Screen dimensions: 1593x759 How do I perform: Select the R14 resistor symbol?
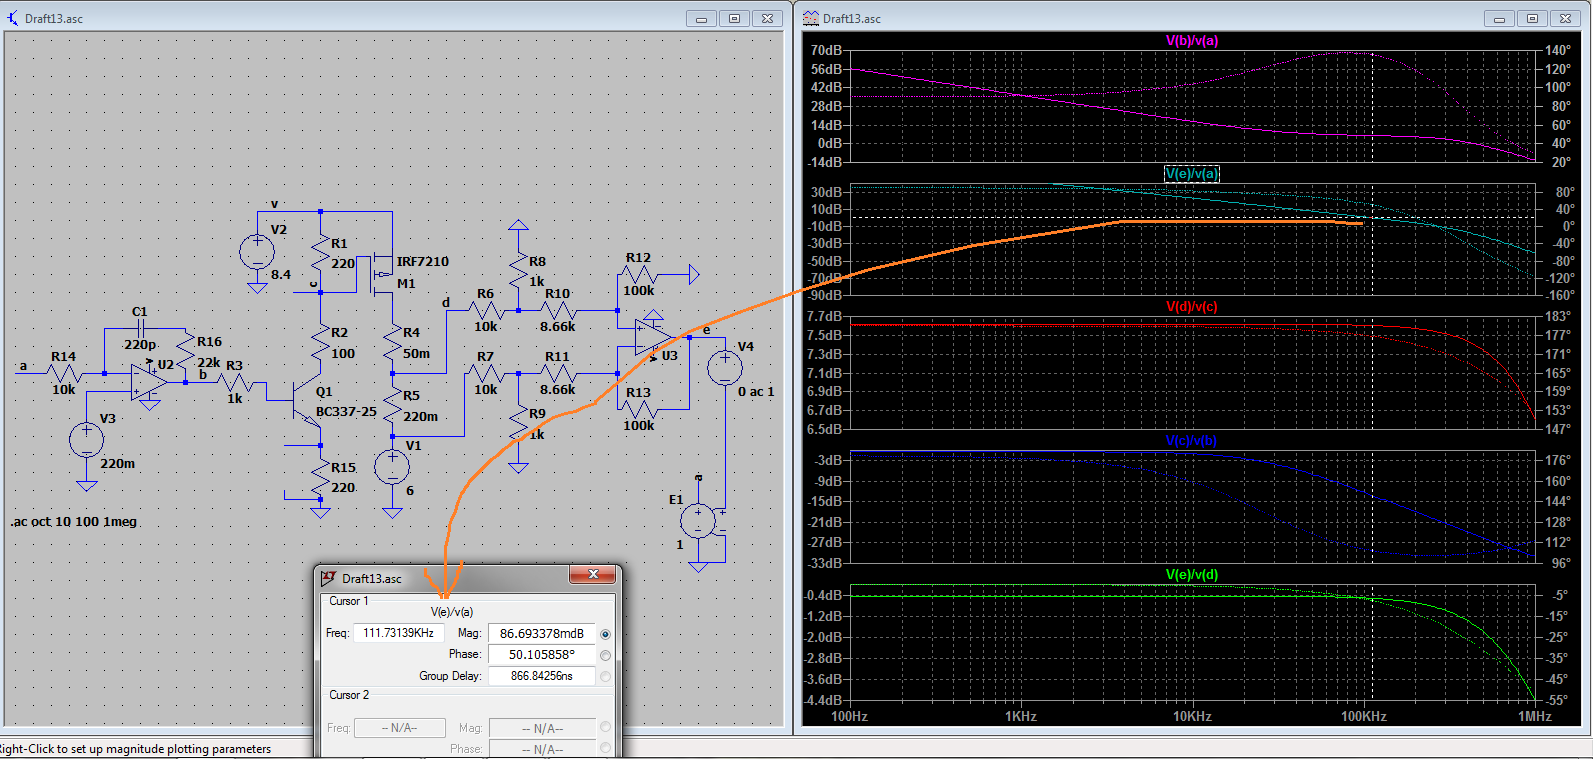(x=65, y=373)
